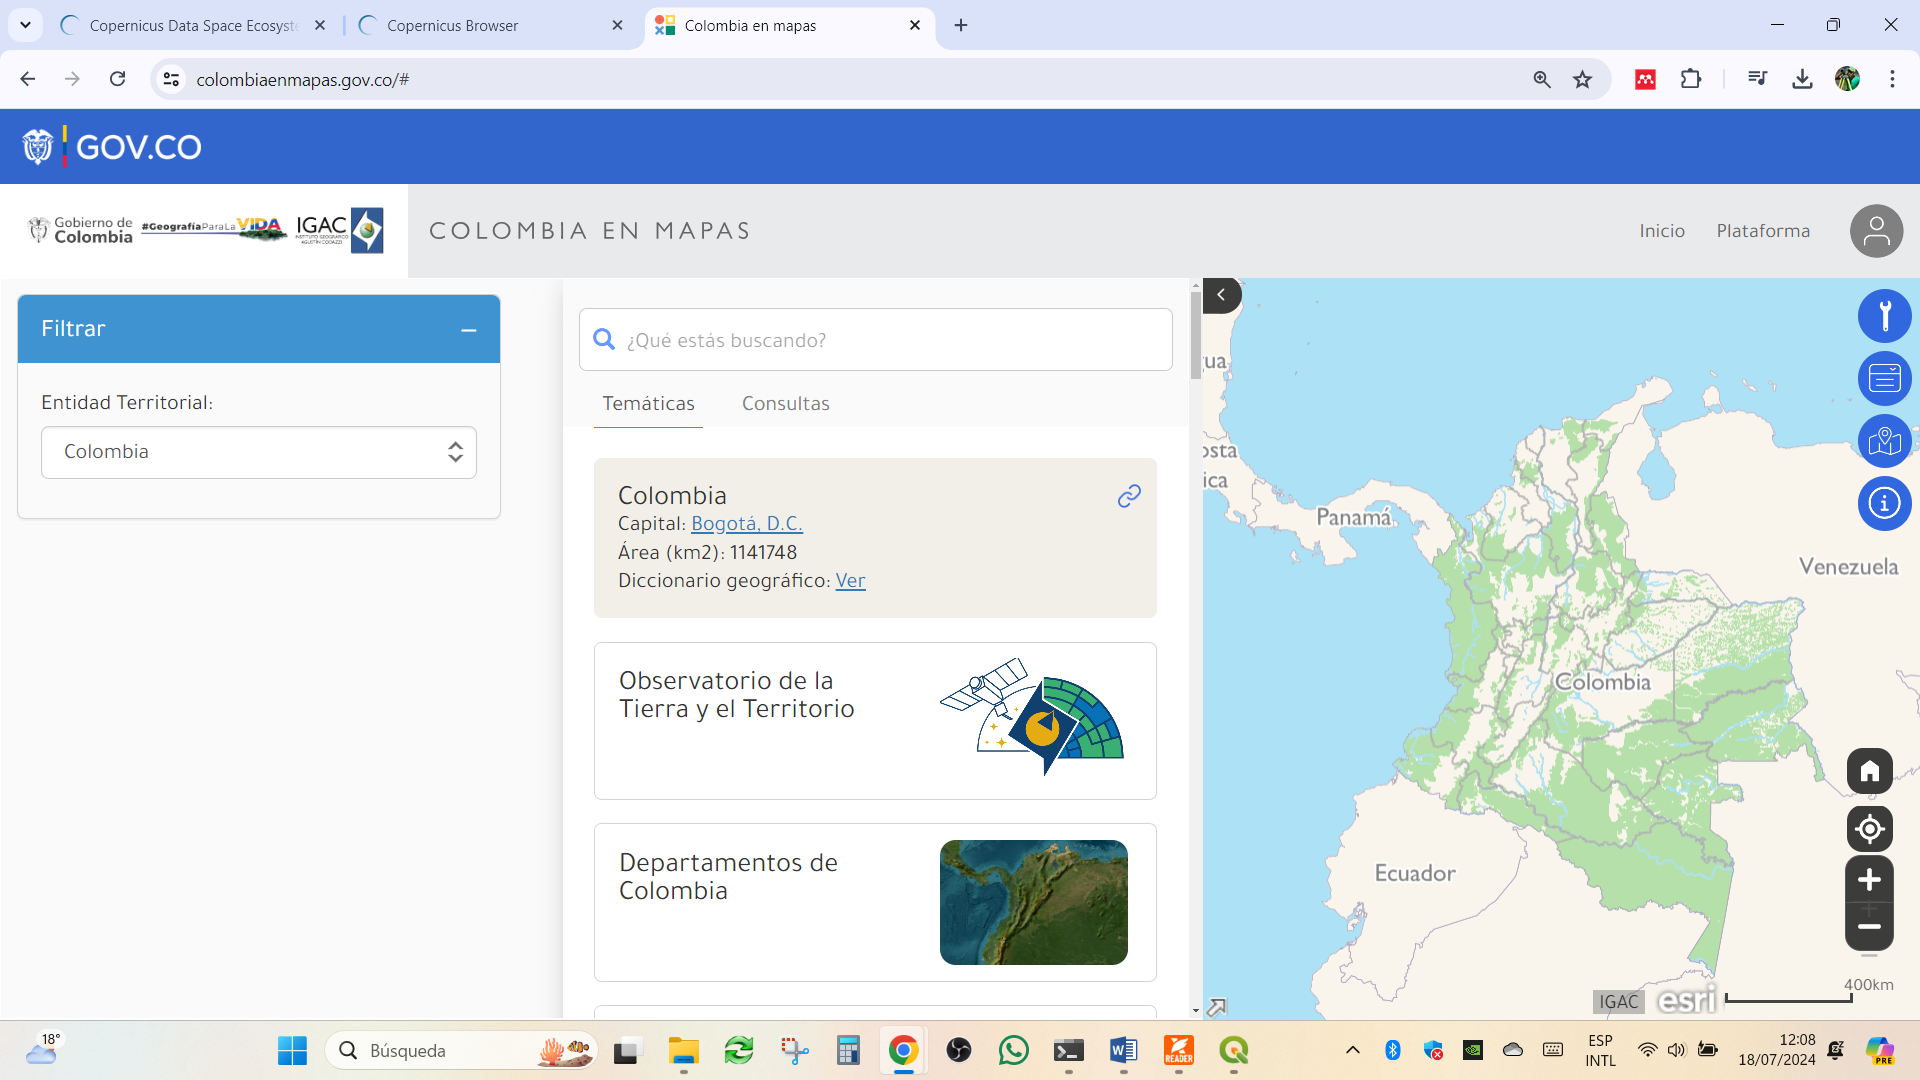Open the user profile avatar
Viewport: 1920px width, 1080px height.
click(x=1876, y=231)
